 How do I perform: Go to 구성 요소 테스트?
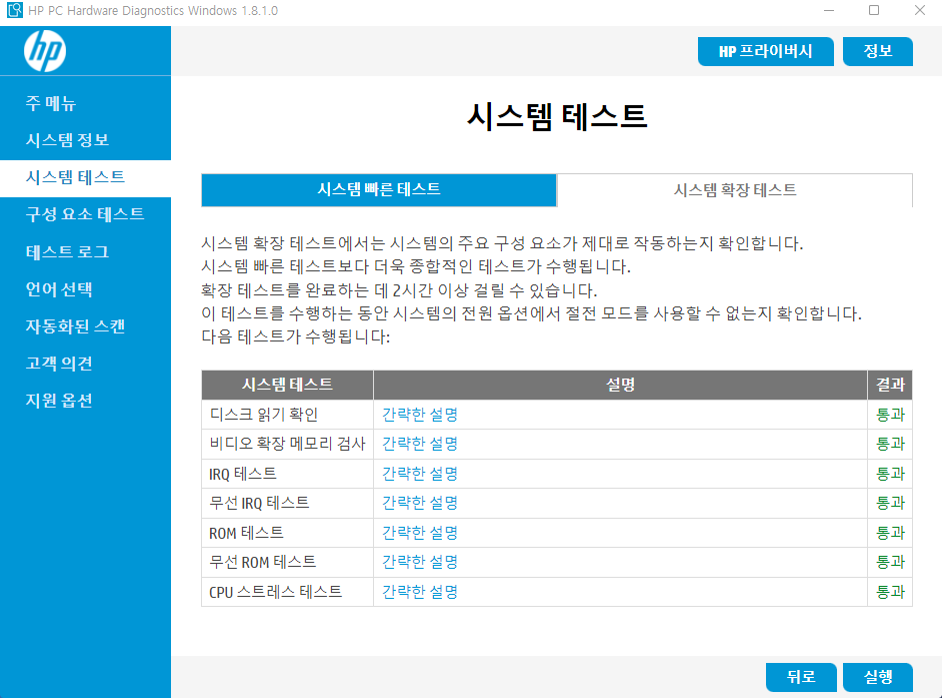point(85,215)
